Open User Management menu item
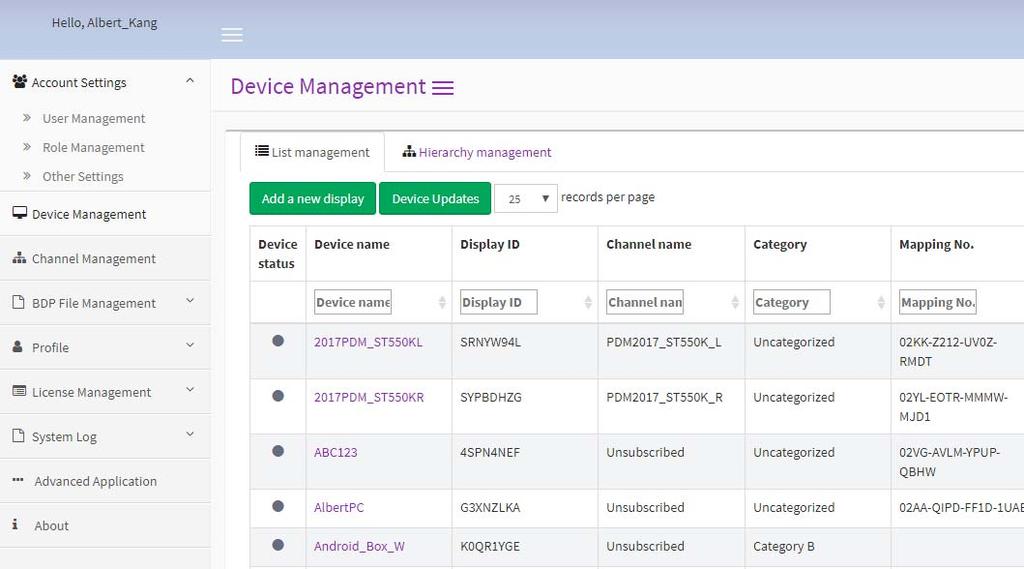This screenshot has height=569, width=1024. pyautogui.click(x=94, y=118)
